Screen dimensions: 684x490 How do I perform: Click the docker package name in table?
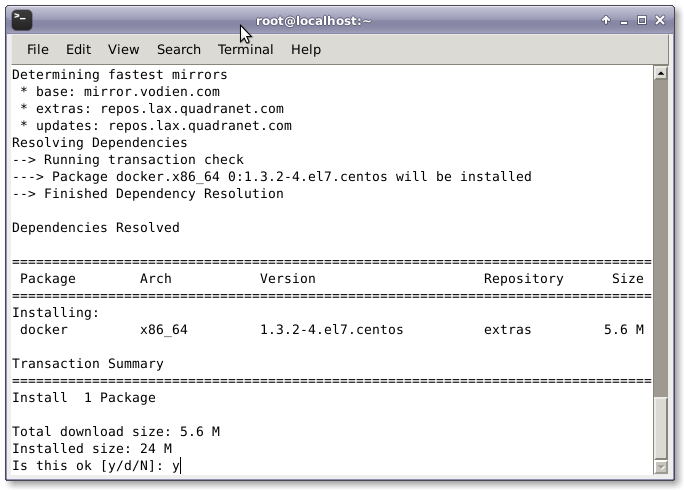coord(44,329)
